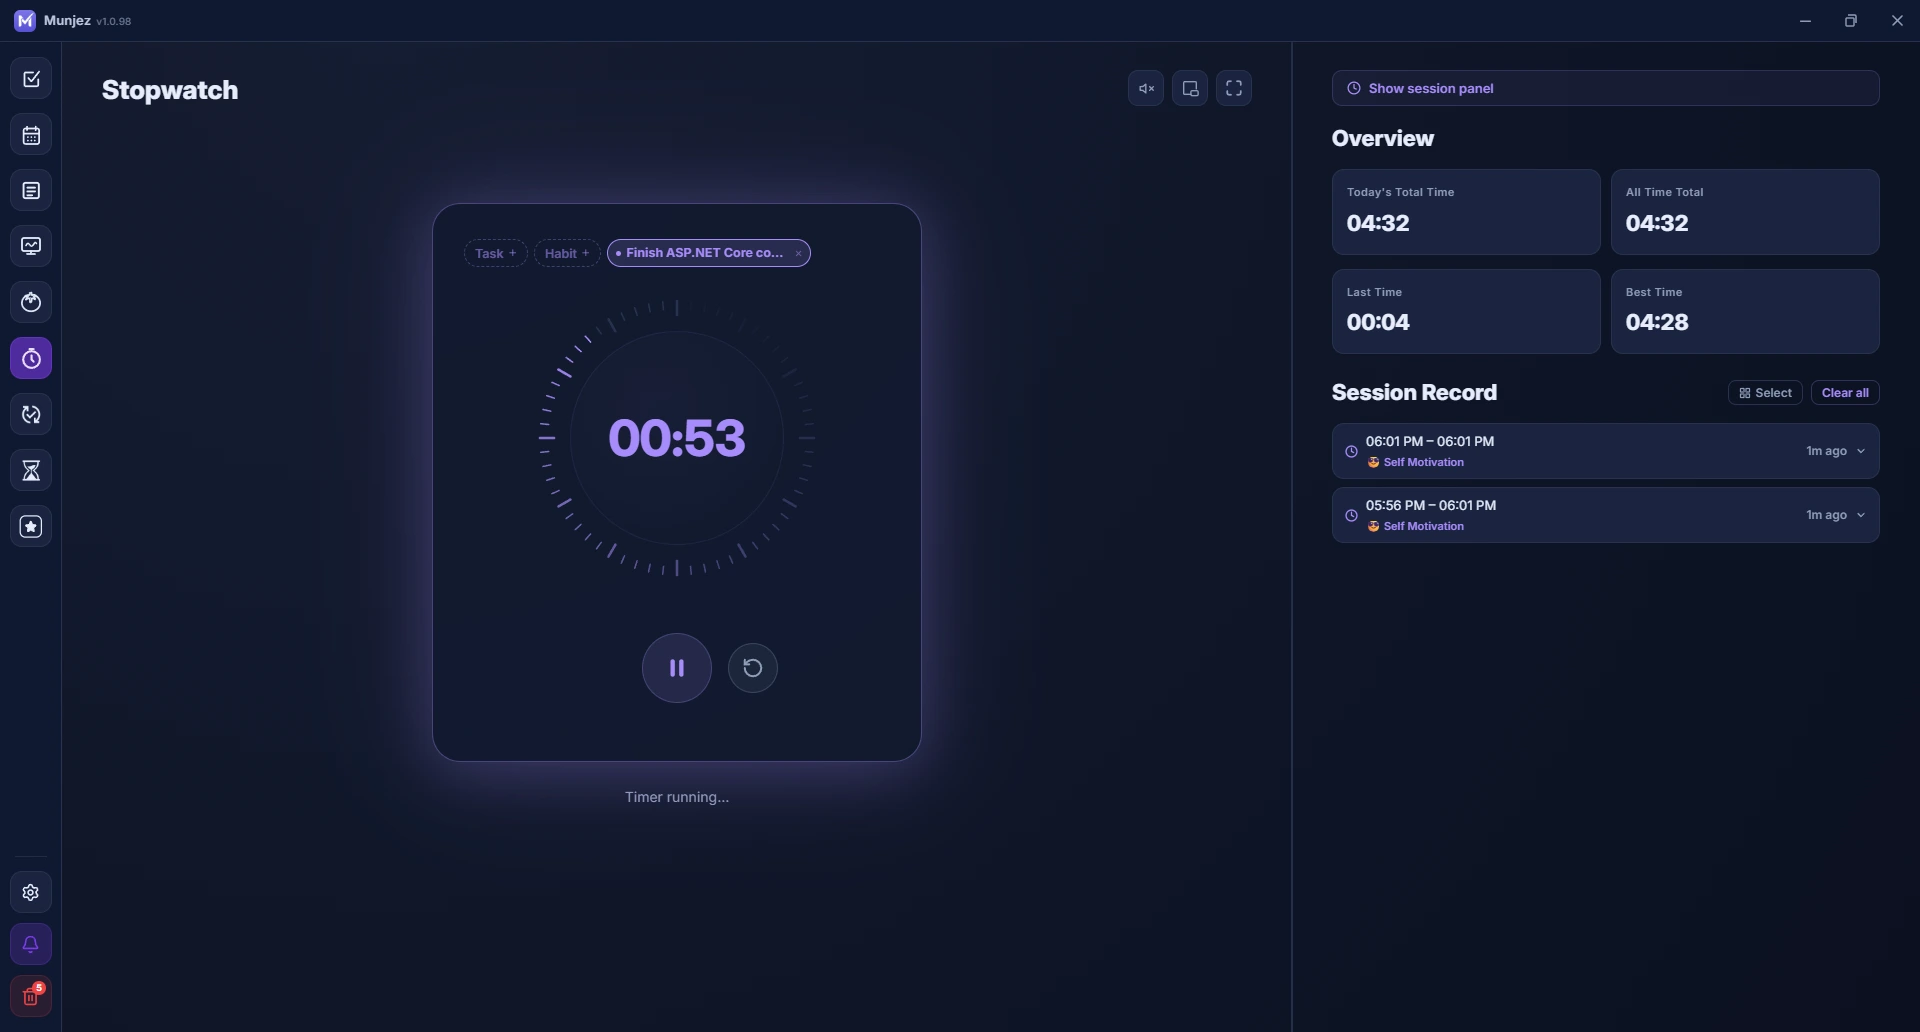Click the Select button in Session Record

tap(1765, 393)
